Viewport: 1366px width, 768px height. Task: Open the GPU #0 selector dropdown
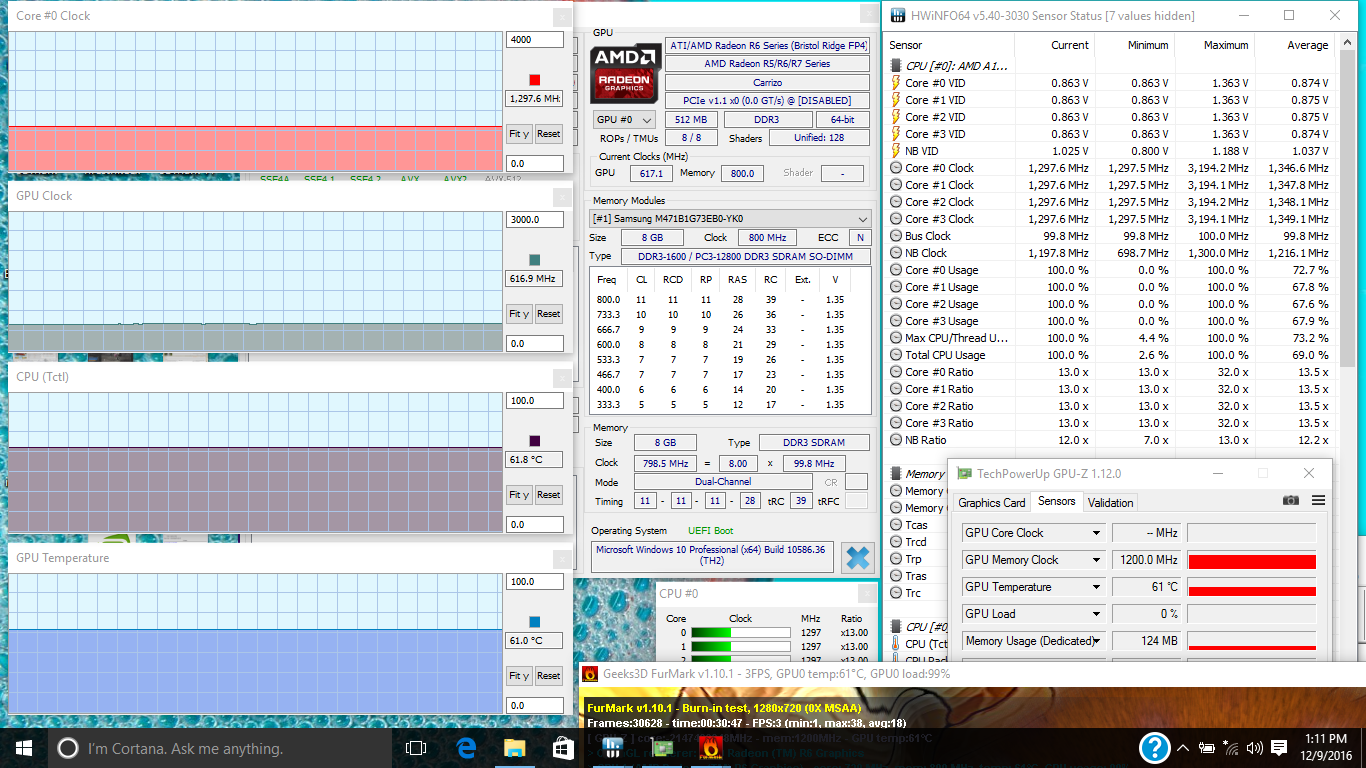[625, 120]
